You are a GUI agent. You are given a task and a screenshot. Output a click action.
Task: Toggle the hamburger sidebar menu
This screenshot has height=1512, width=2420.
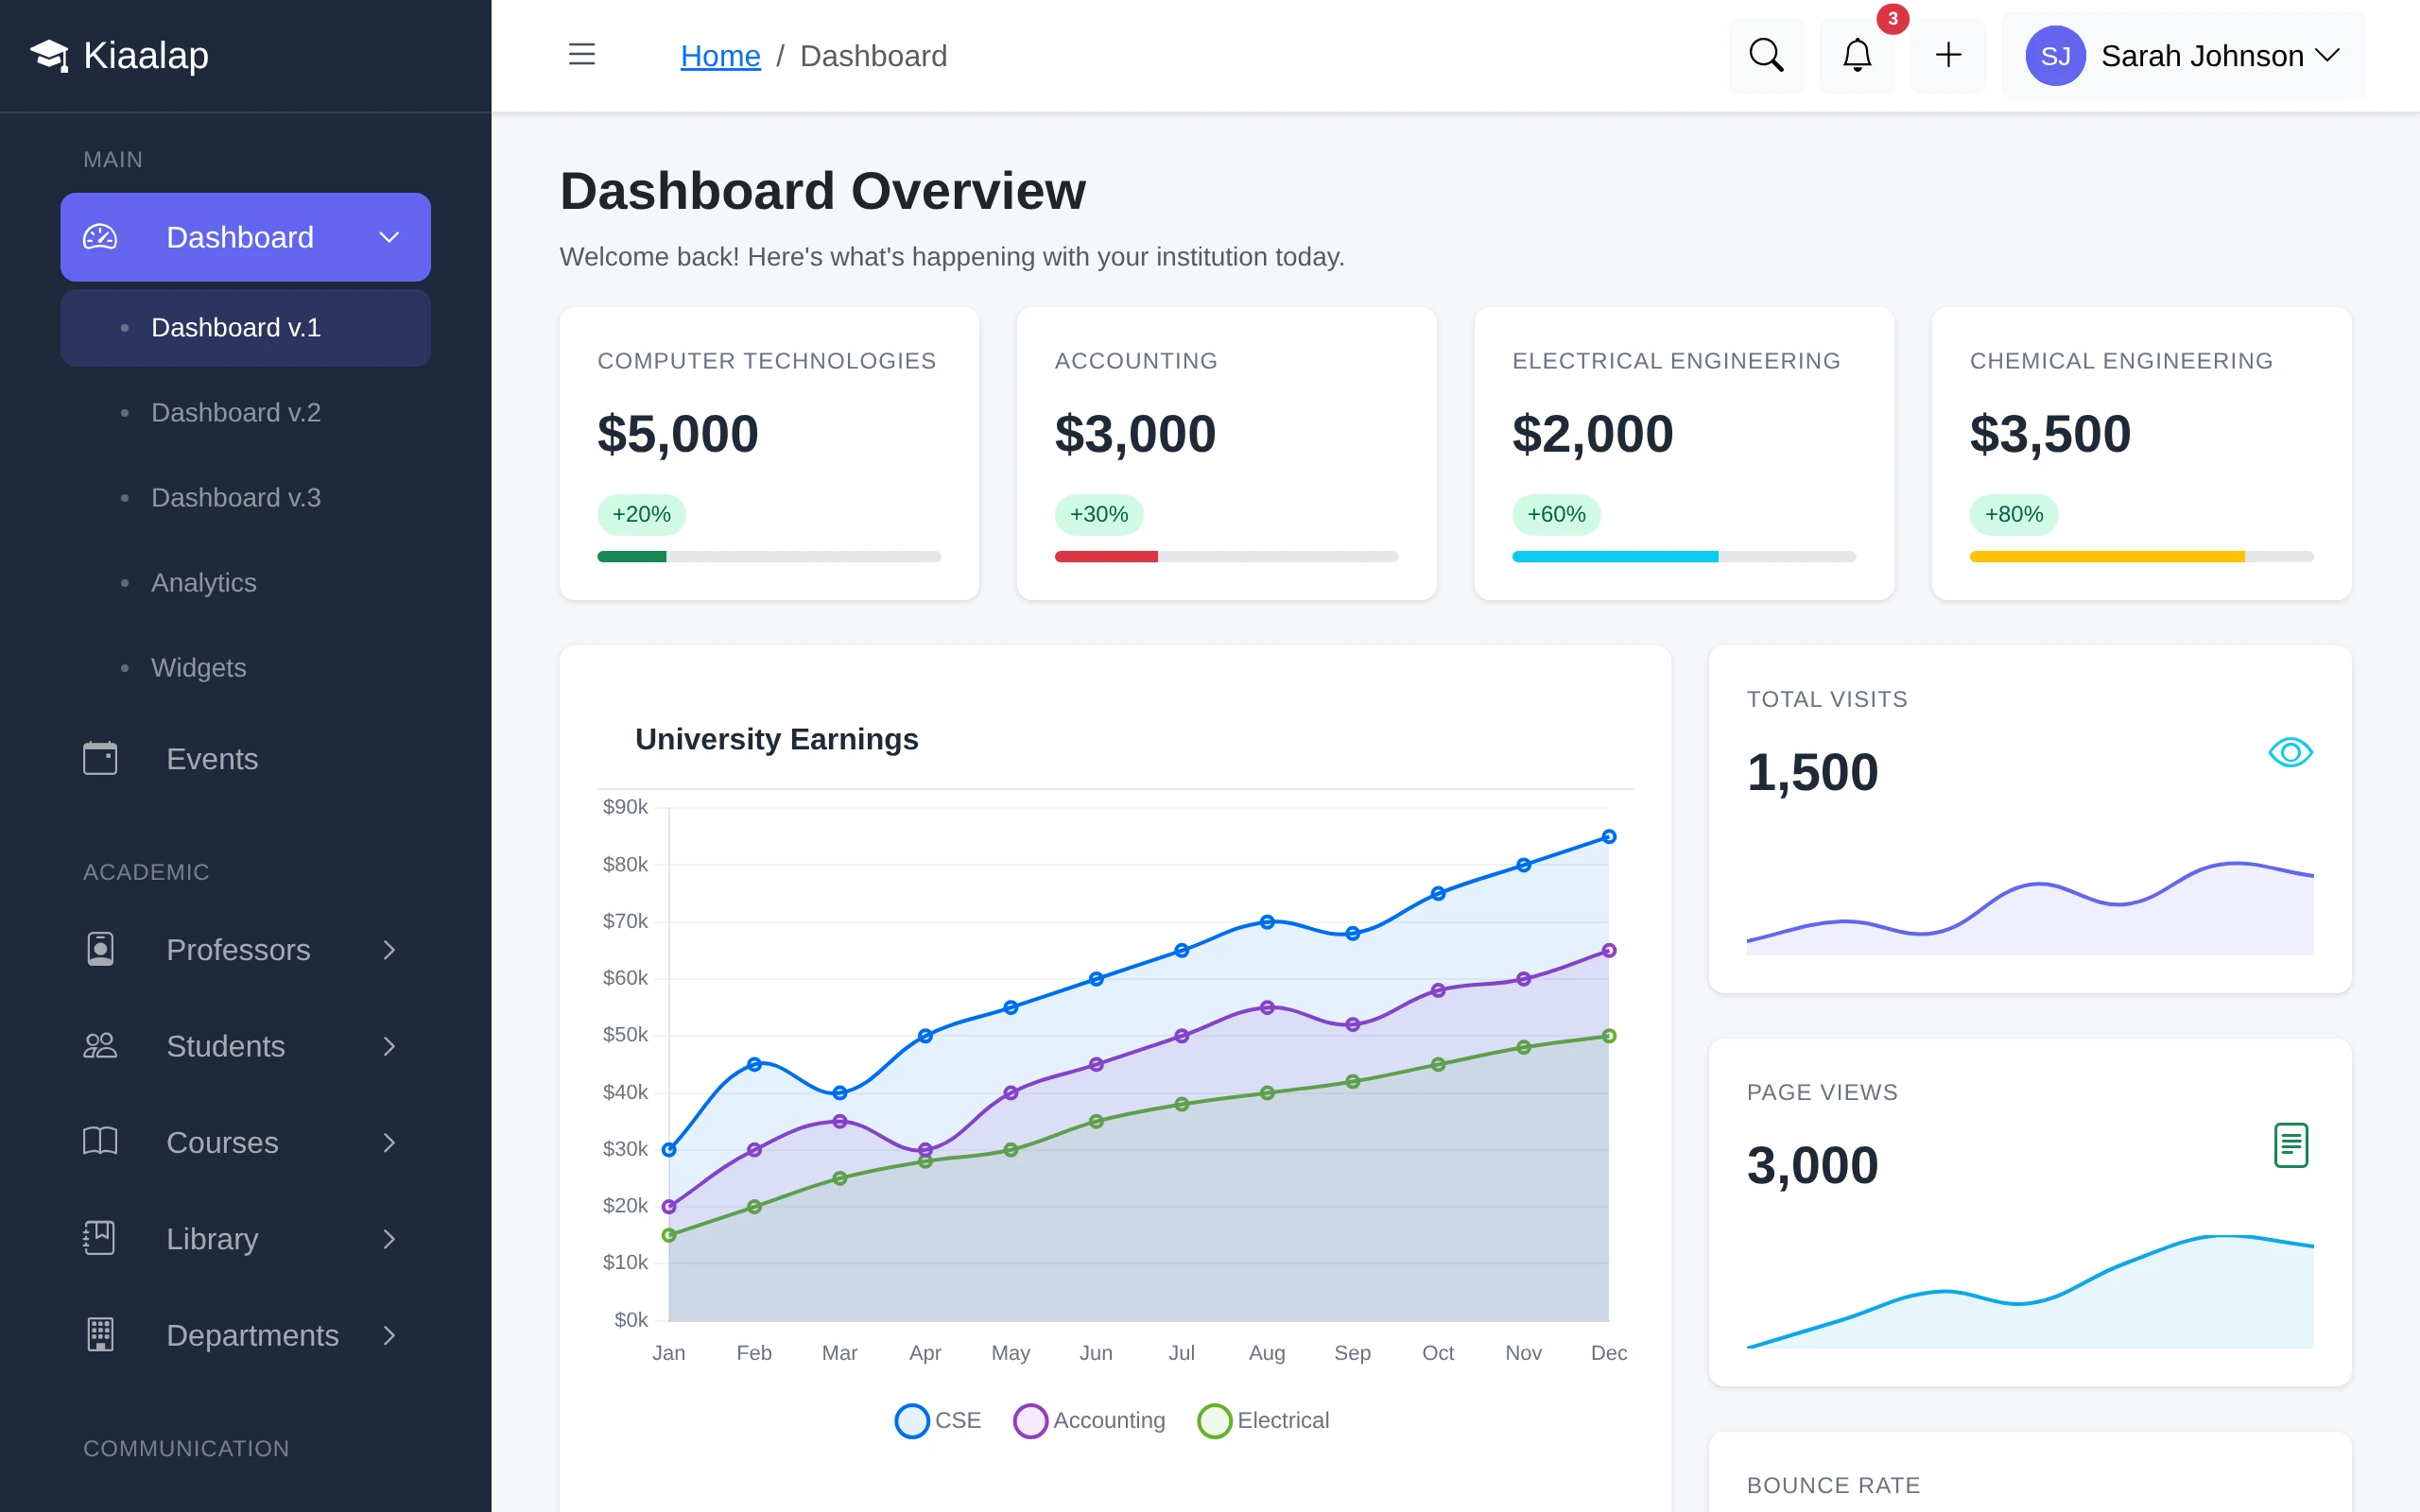(x=581, y=55)
